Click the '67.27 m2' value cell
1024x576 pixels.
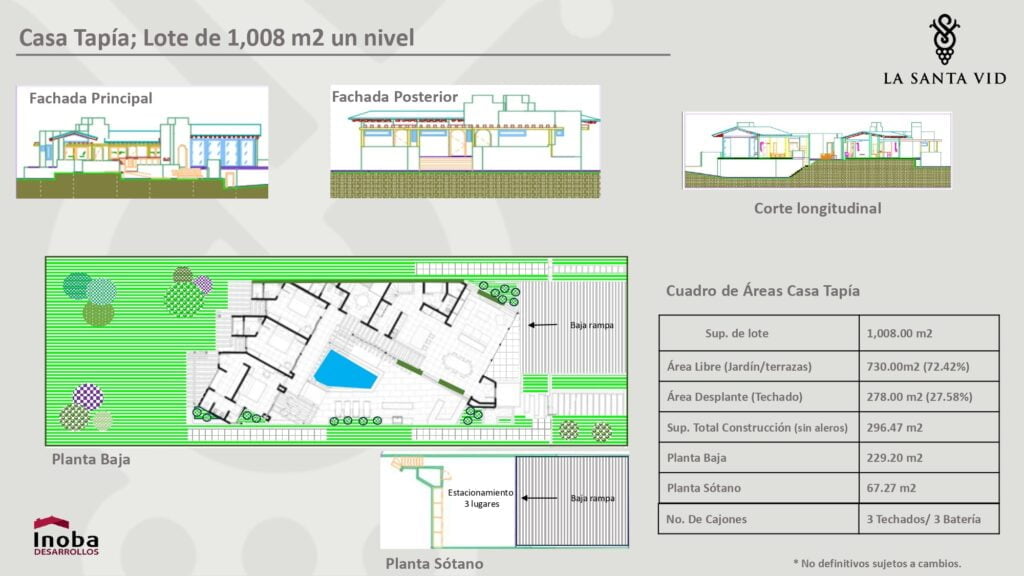click(929, 488)
